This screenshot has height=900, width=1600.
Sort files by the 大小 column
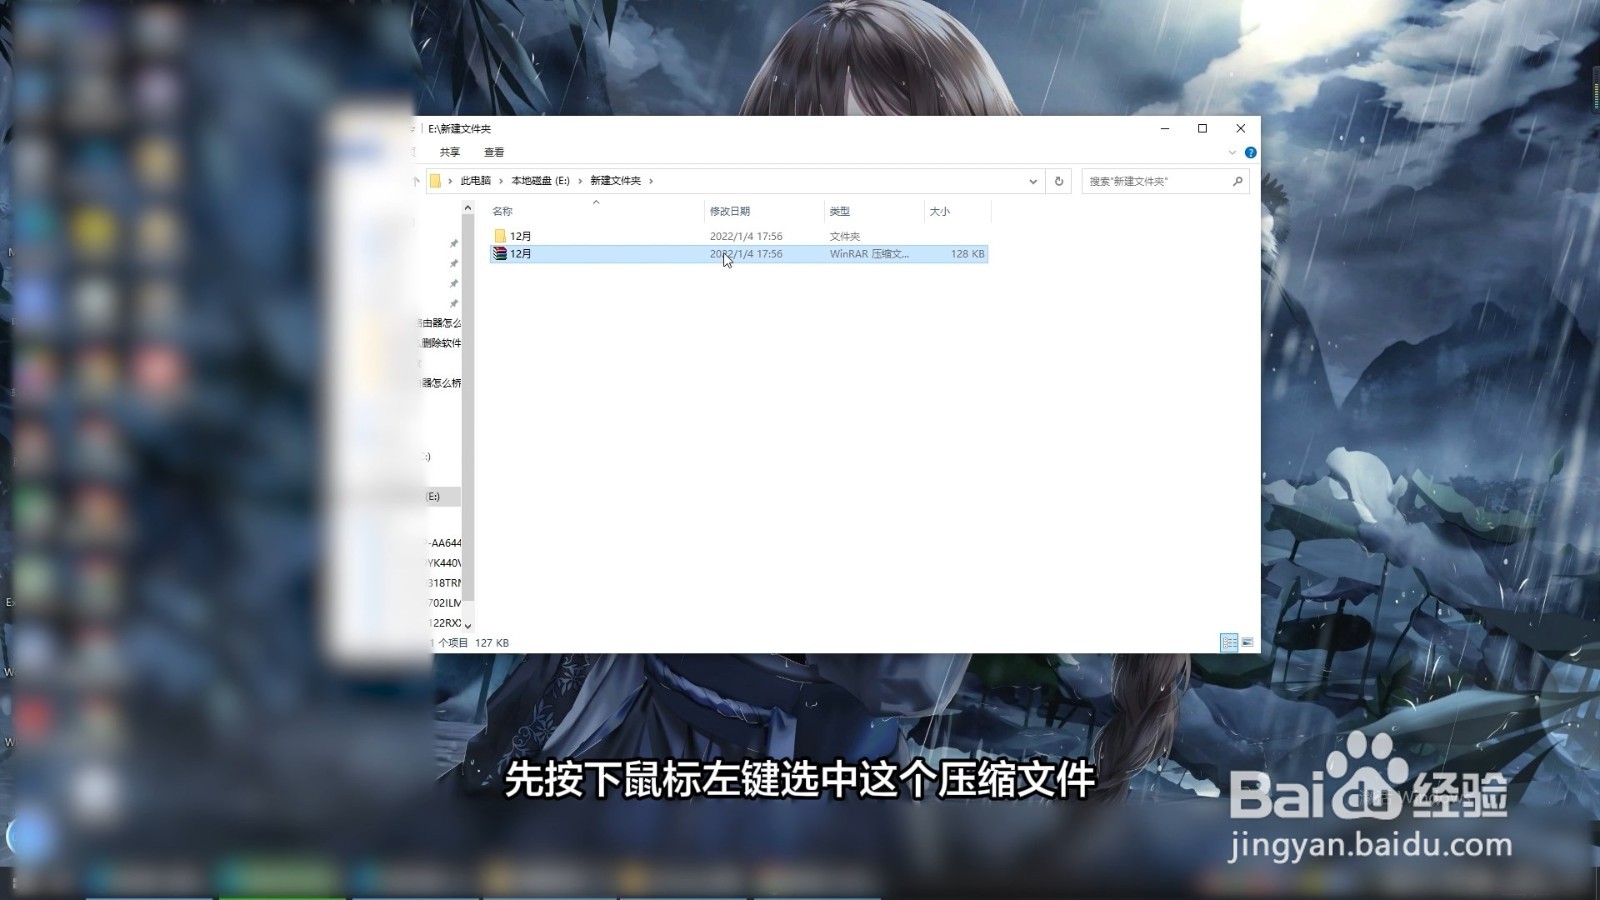pos(940,211)
